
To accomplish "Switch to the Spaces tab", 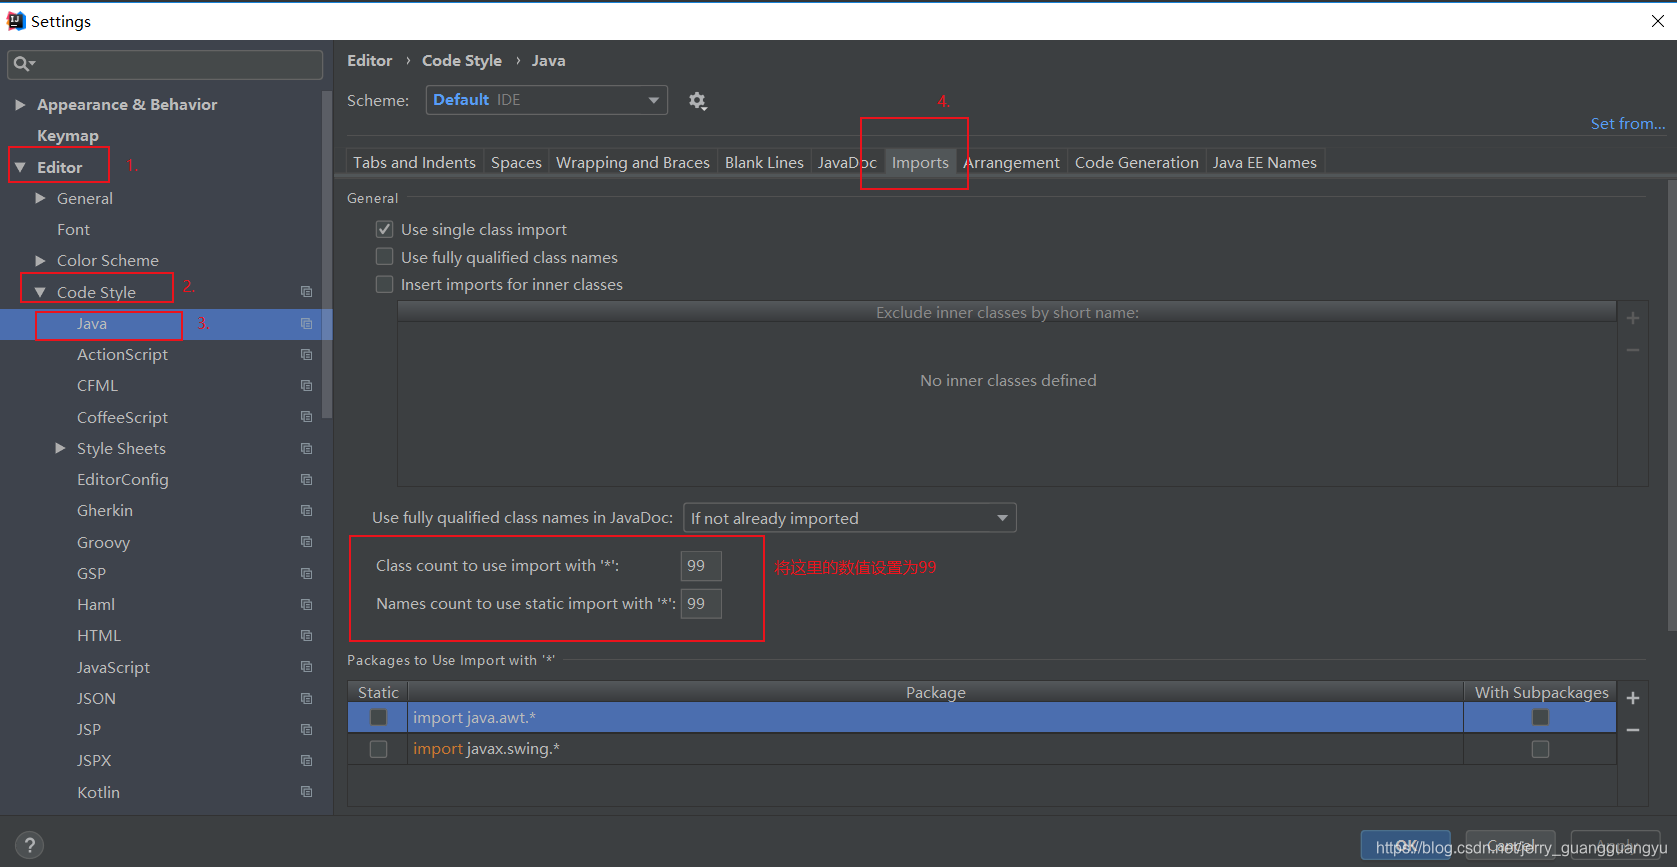I will [516, 162].
